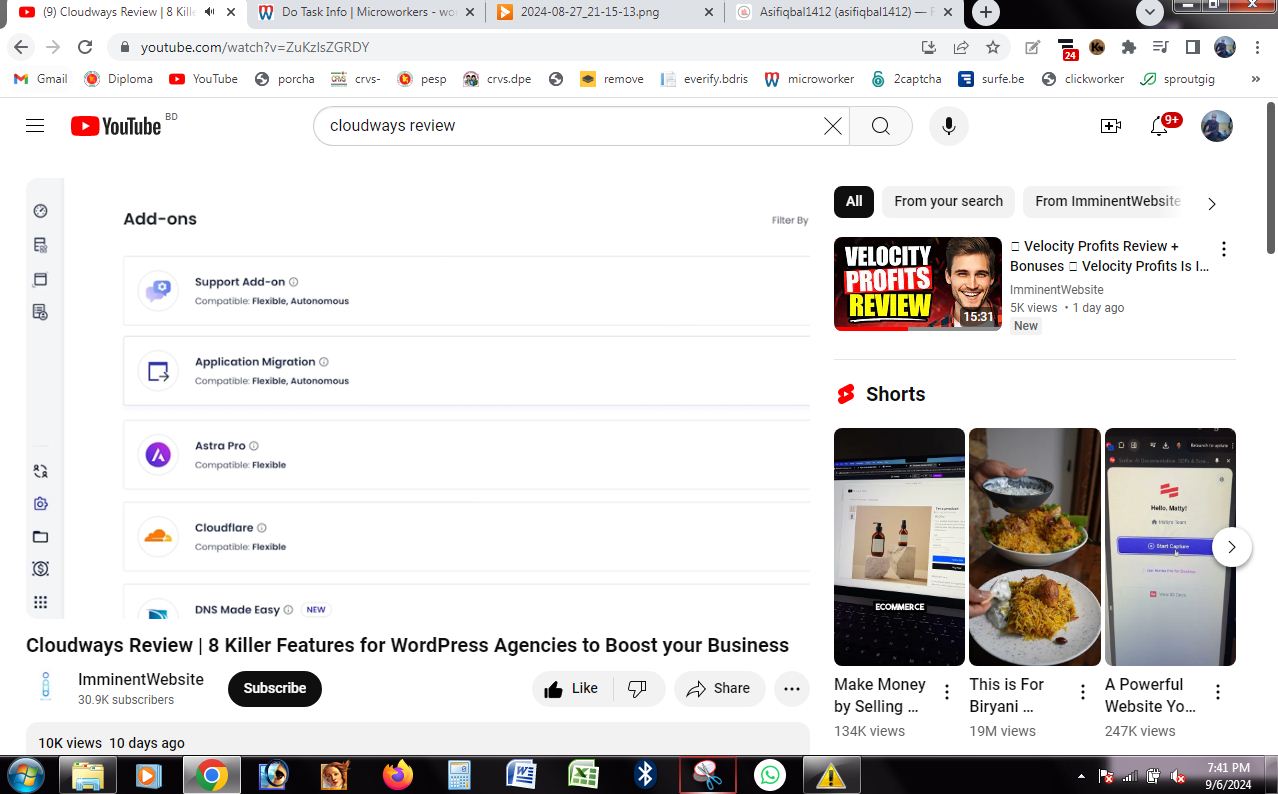Share the video using Share button
The width and height of the screenshot is (1278, 794).
point(720,688)
